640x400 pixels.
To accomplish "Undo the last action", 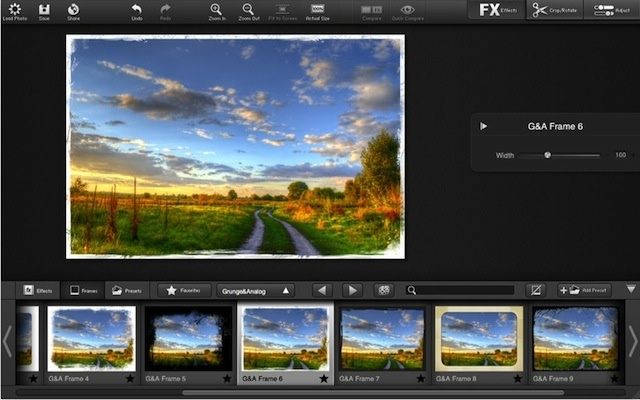I will coord(136,10).
